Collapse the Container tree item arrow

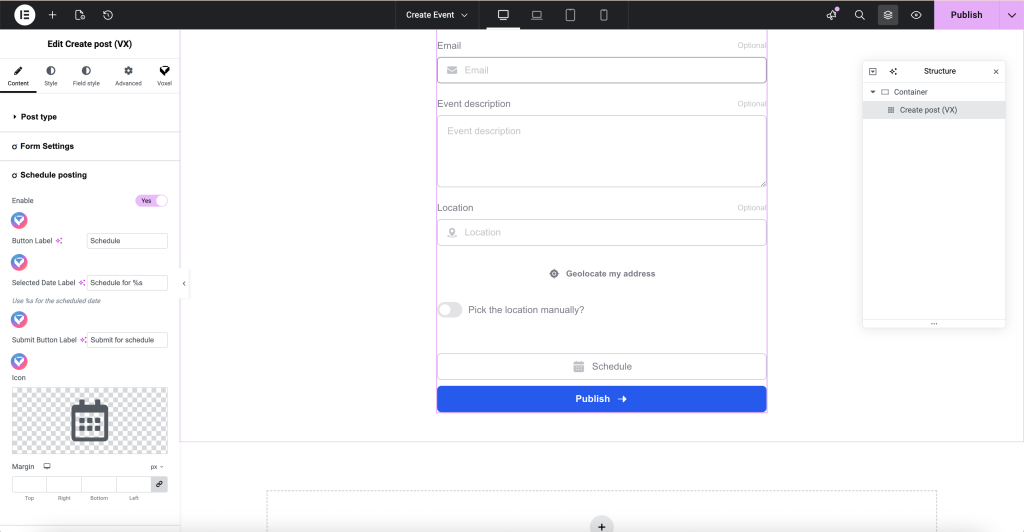pyautogui.click(x=873, y=92)
